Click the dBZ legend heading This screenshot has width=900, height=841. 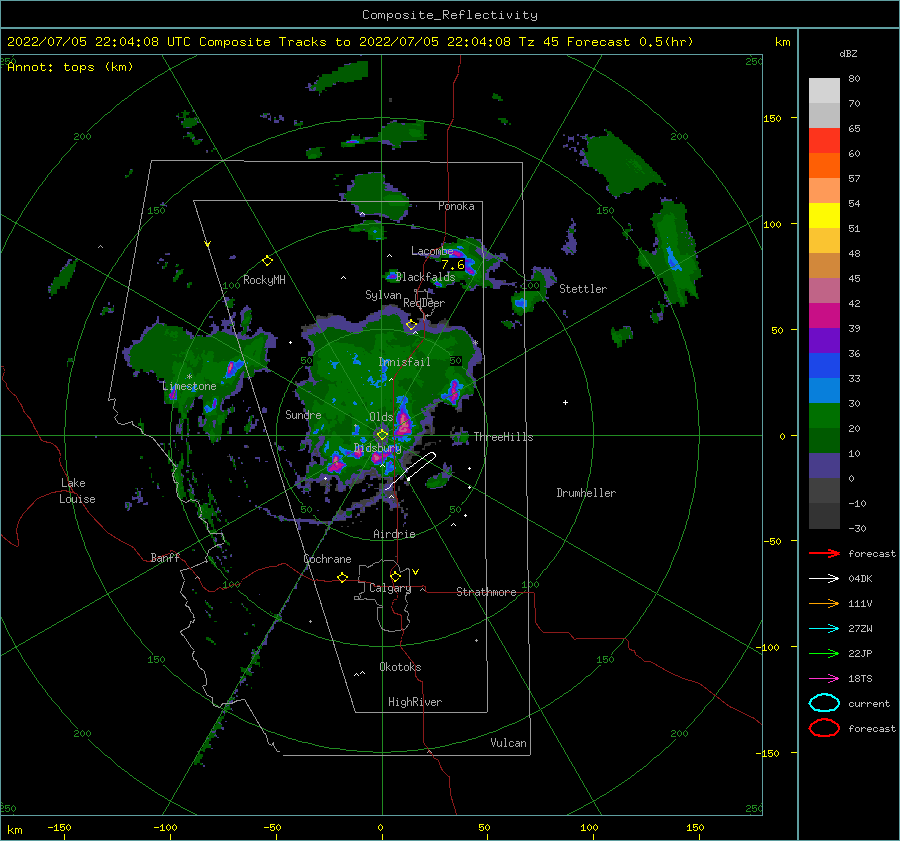click(848, 53)
